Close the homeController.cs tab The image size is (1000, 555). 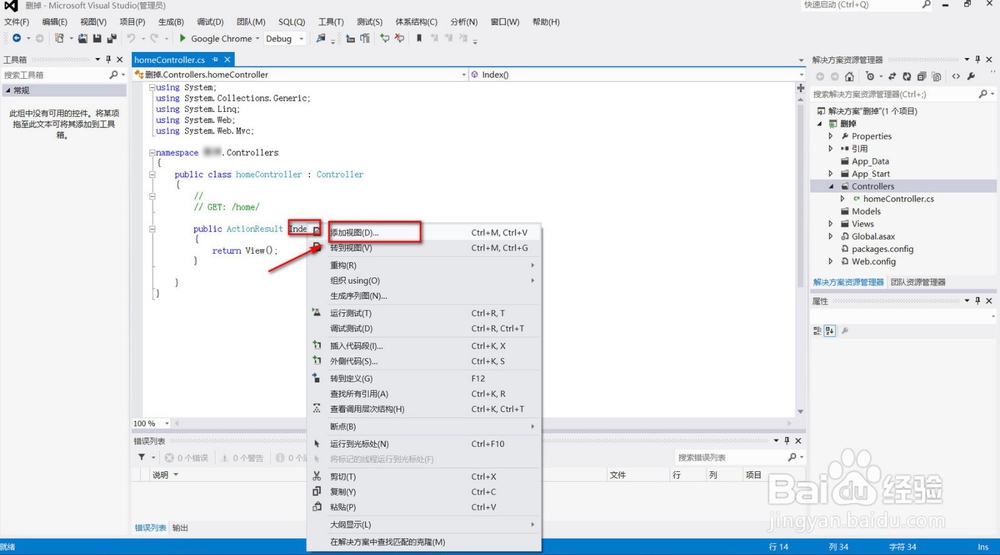pyautogui.click(x=227, y=59)
